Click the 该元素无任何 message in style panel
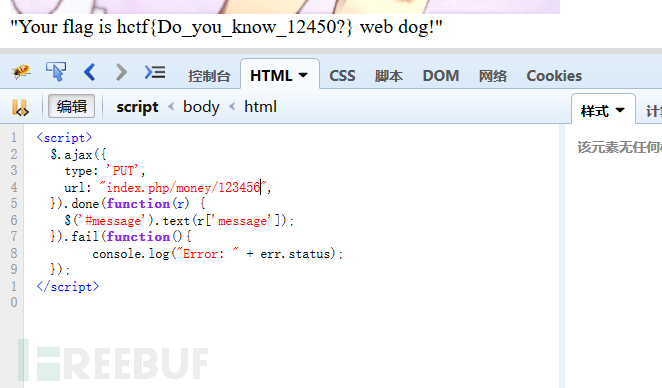This screenshot has width=662, height=388. (619, 147)
